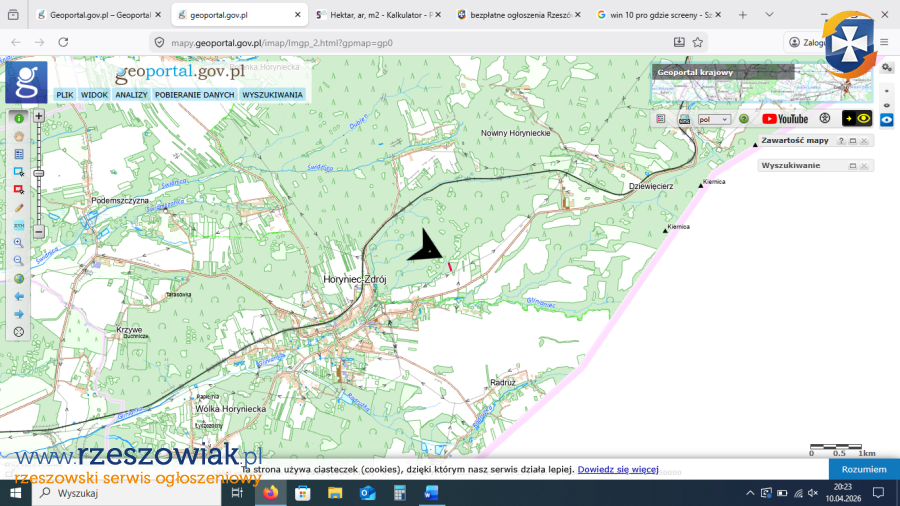Toggle the blue eye visibility button
Viewport: 900px width, 506px height.
[886, 119]
